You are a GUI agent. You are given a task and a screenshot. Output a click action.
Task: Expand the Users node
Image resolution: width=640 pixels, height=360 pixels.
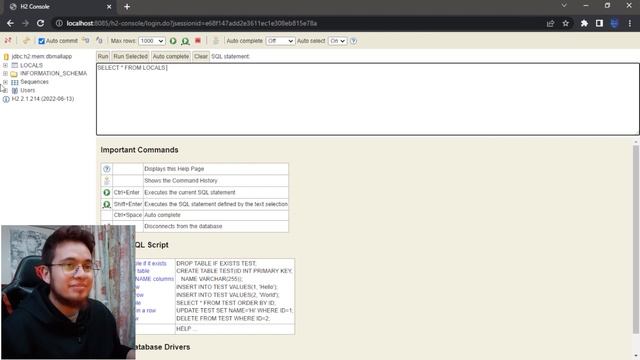click(x=5, y=90)
